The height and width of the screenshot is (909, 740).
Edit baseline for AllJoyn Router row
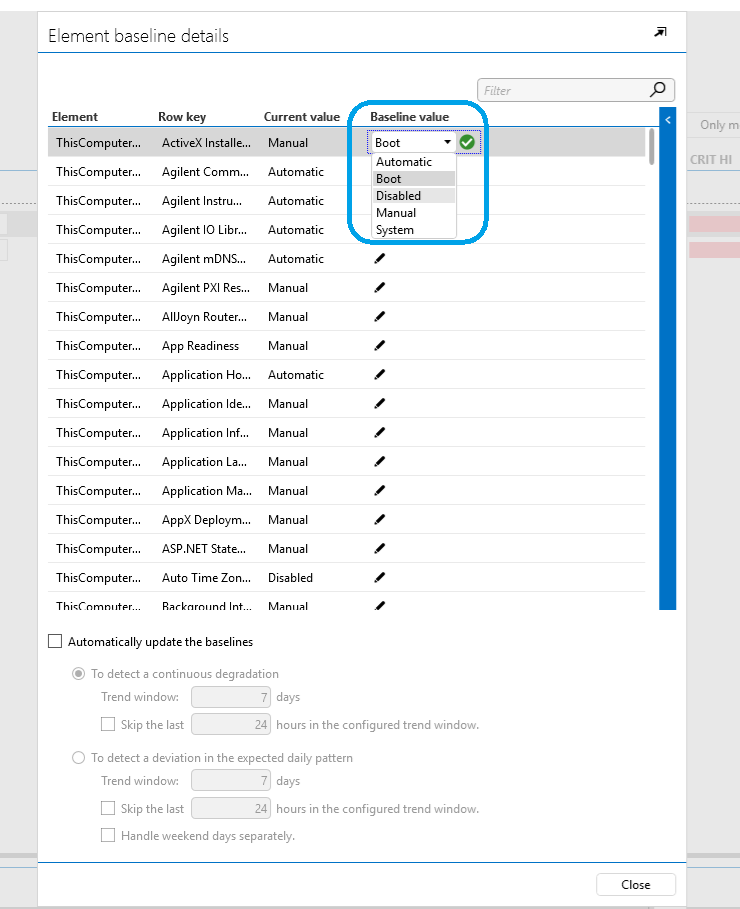(x=379, y=317)
